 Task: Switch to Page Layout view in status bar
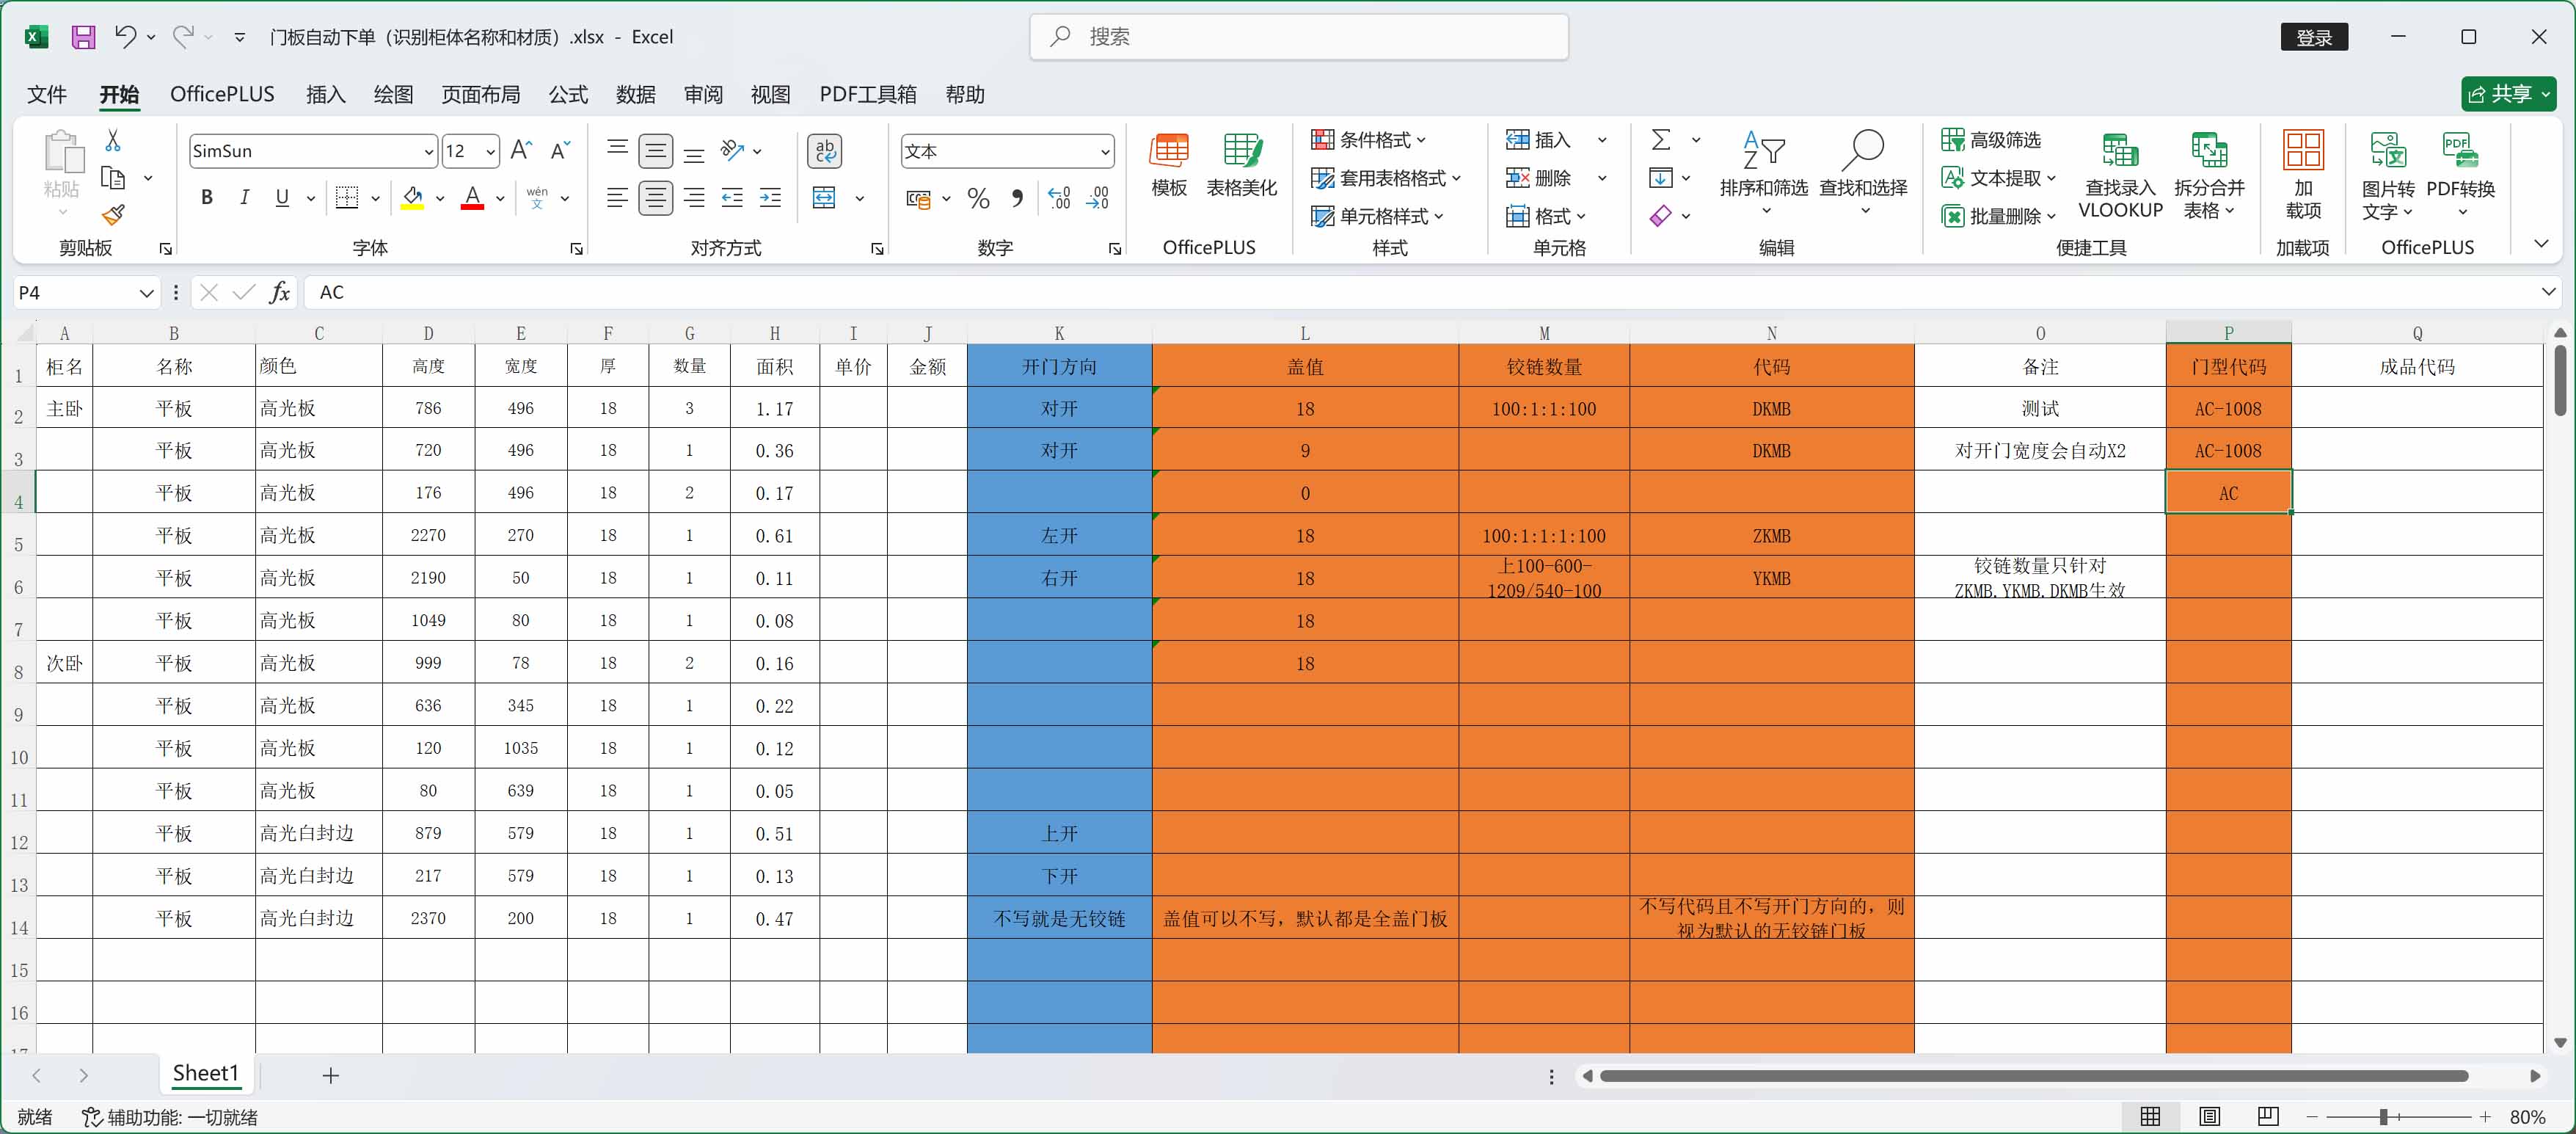[2209, 1116]
